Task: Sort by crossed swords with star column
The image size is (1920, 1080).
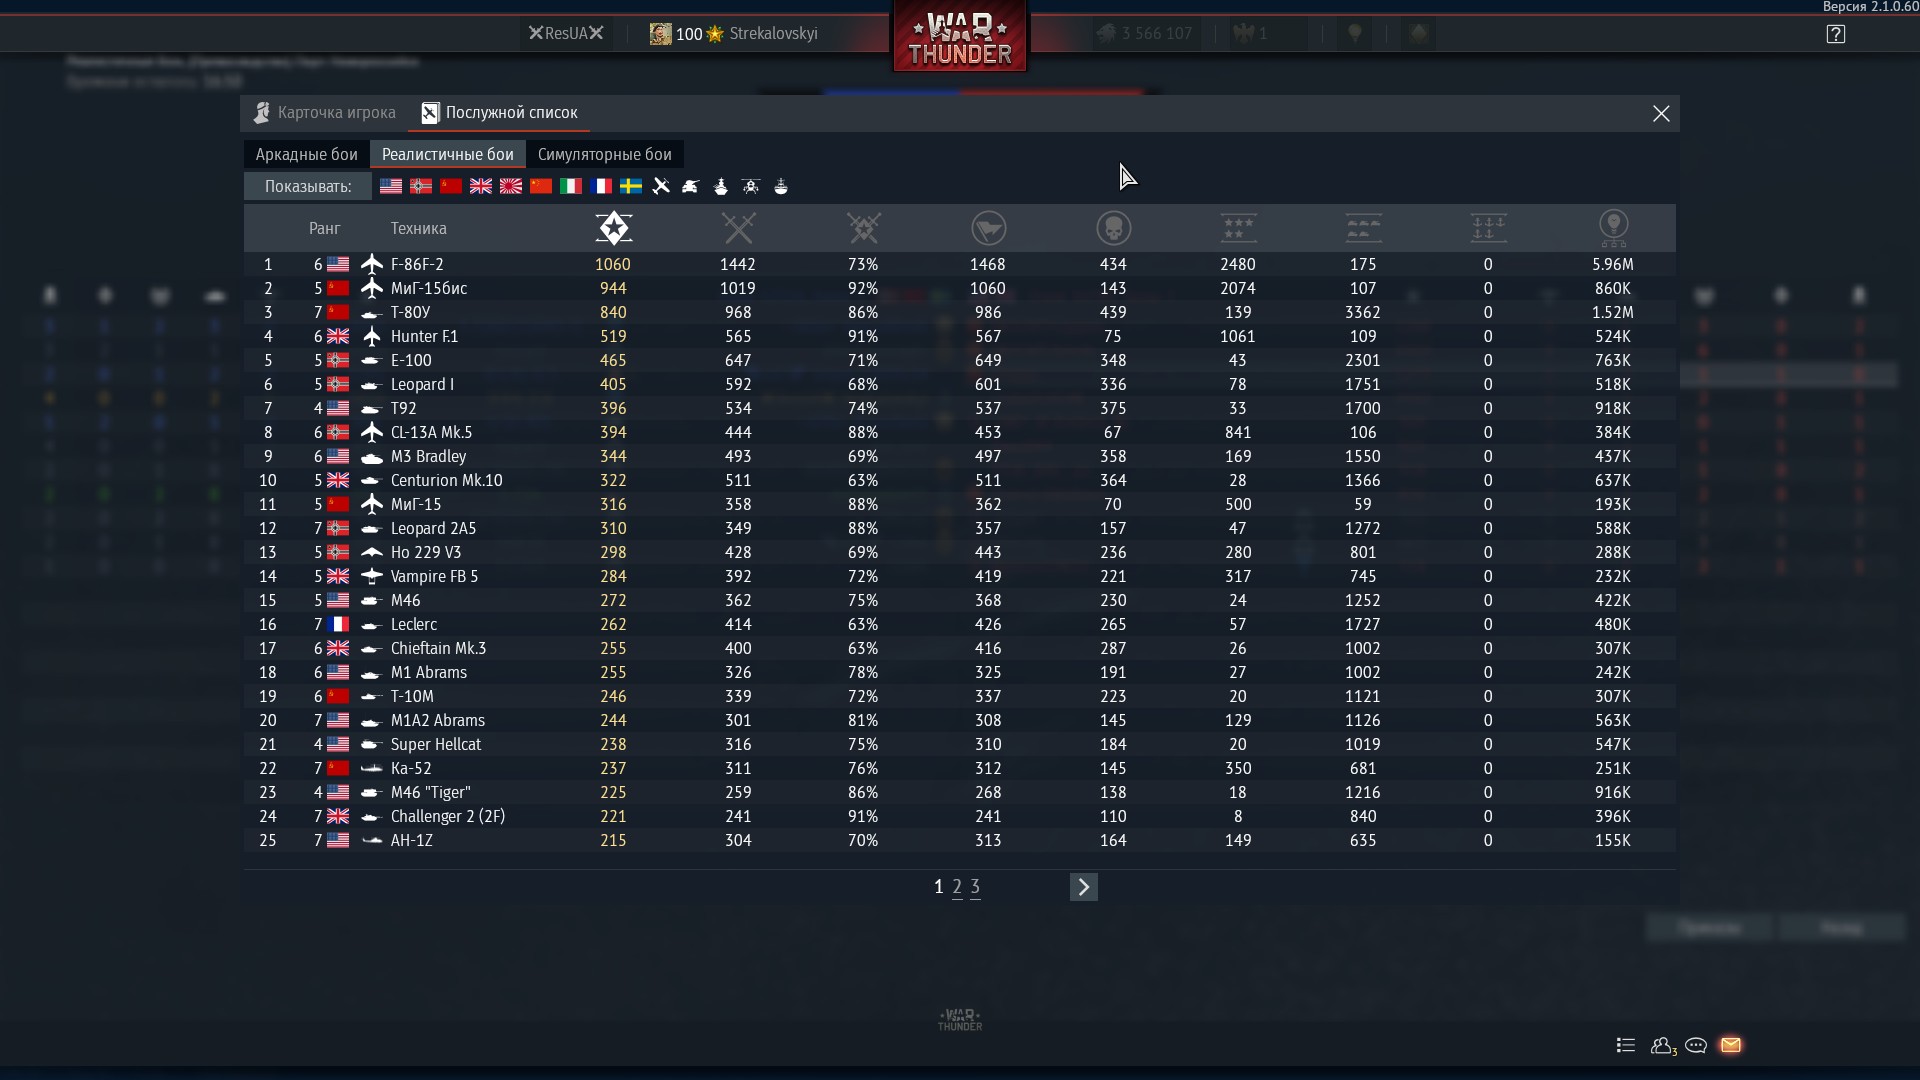Action: (x=863, y=228)
